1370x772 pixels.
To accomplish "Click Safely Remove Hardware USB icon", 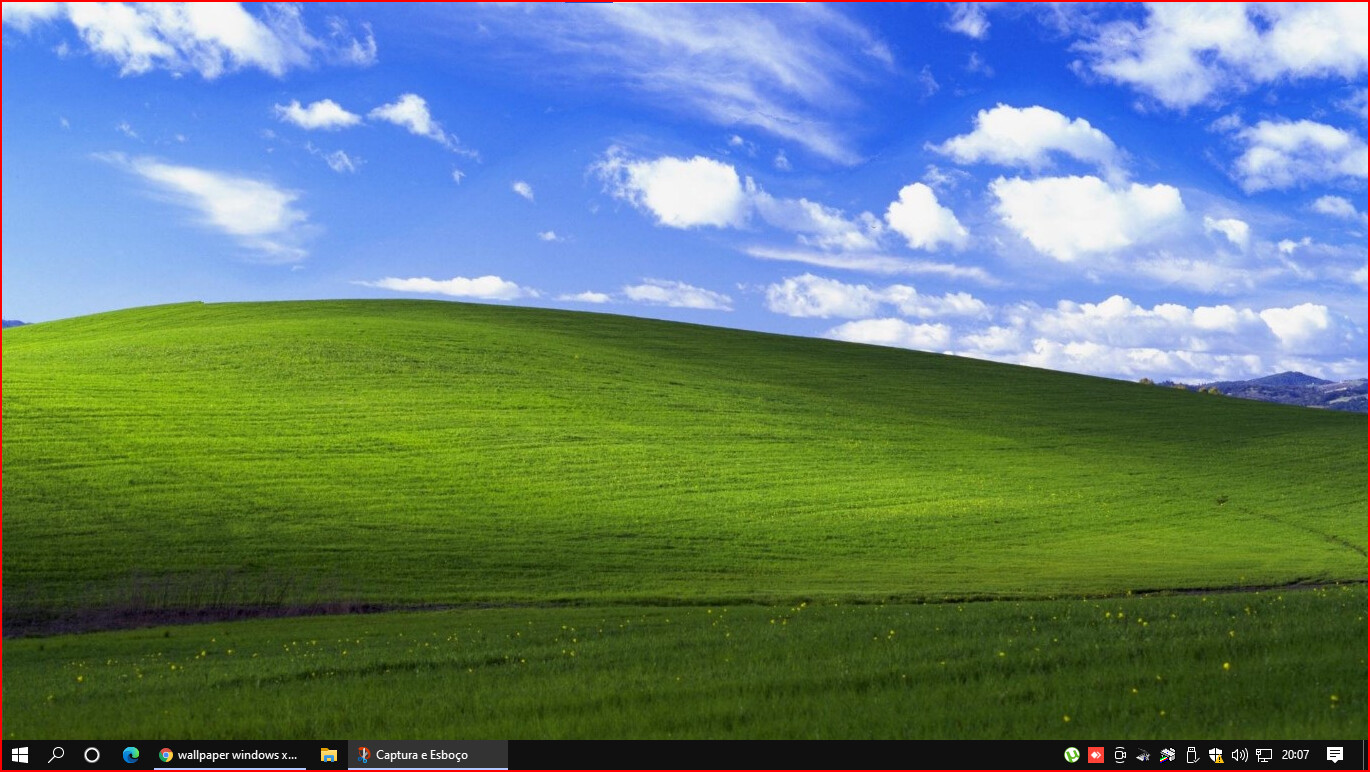I will click(1191, 755).
